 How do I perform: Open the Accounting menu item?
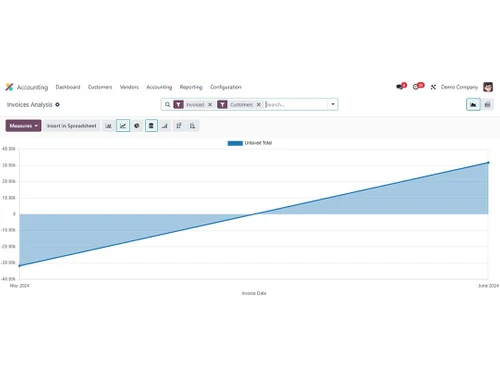159,87
